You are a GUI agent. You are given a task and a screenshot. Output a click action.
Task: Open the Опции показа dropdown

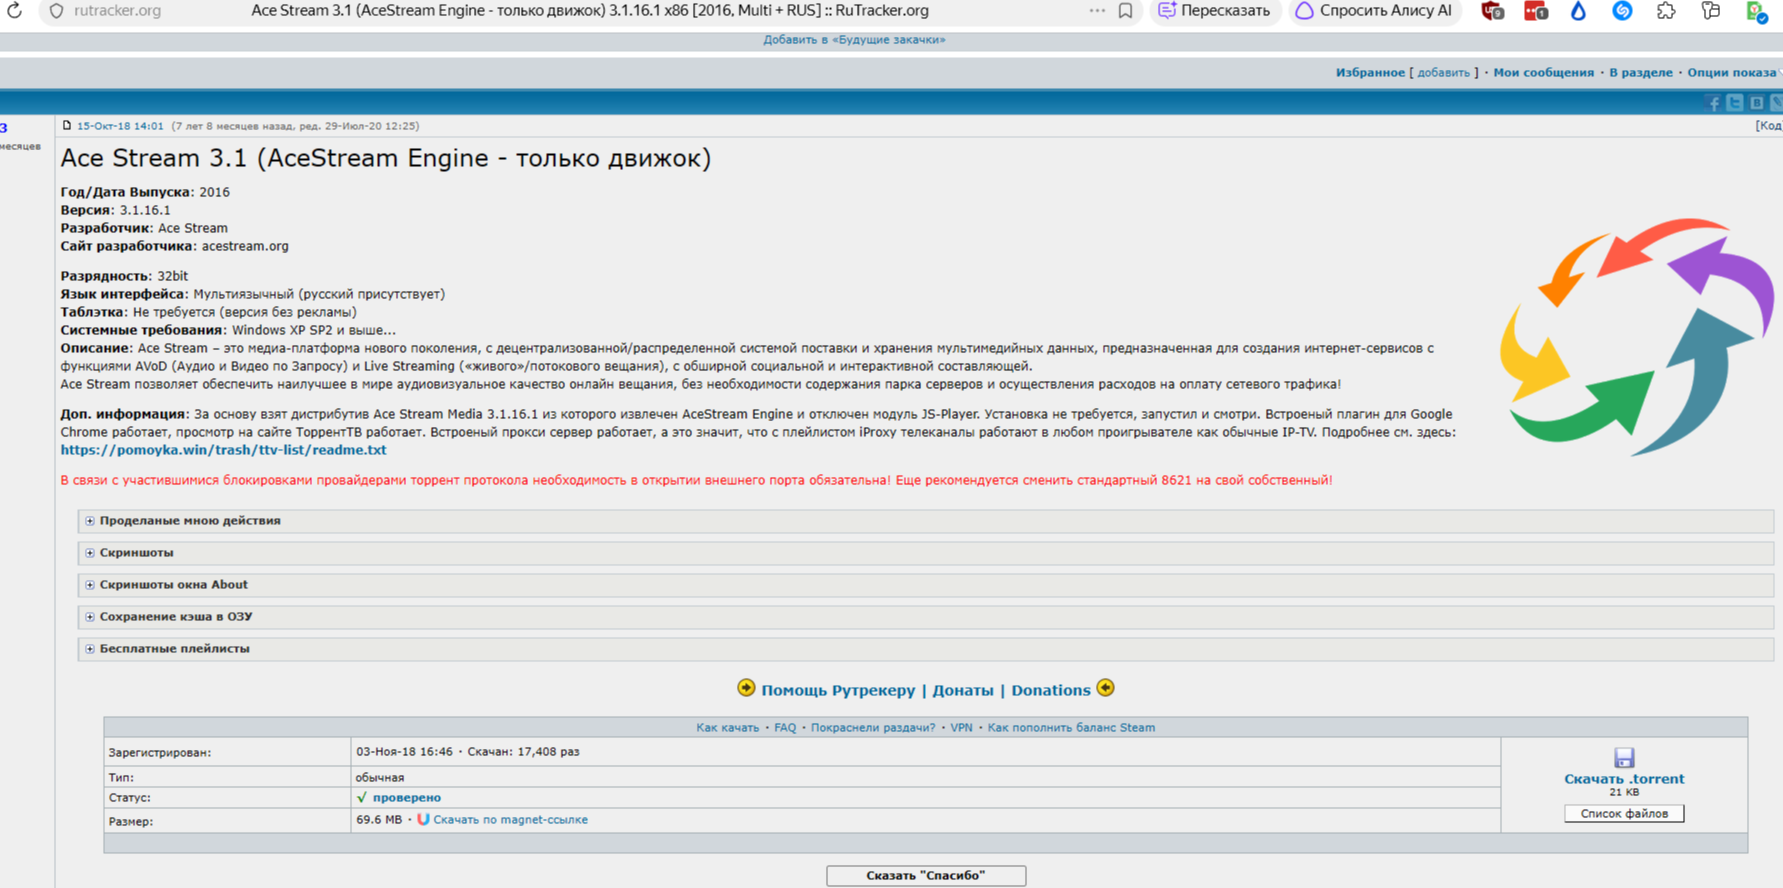(x=1734, y=73)
